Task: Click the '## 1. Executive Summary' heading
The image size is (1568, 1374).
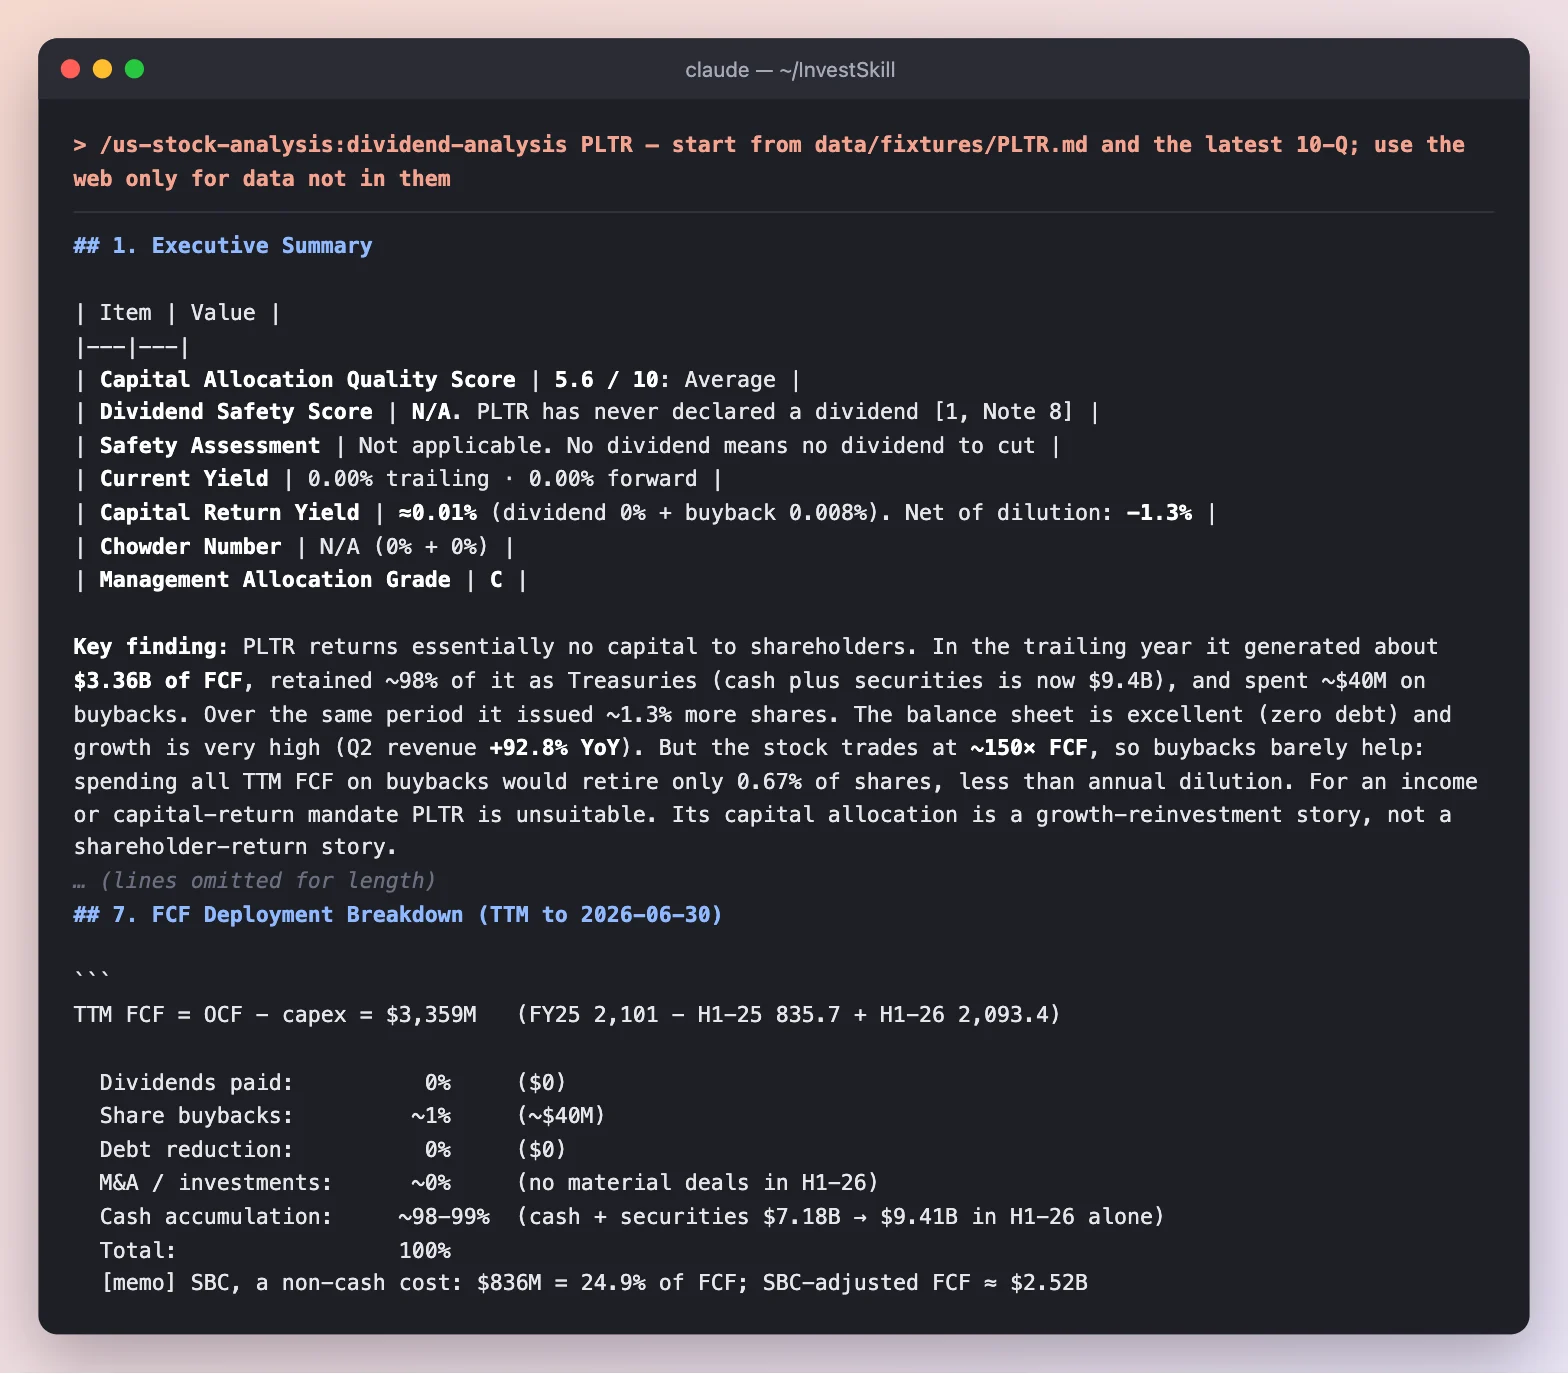Action: tap(223, 246)
